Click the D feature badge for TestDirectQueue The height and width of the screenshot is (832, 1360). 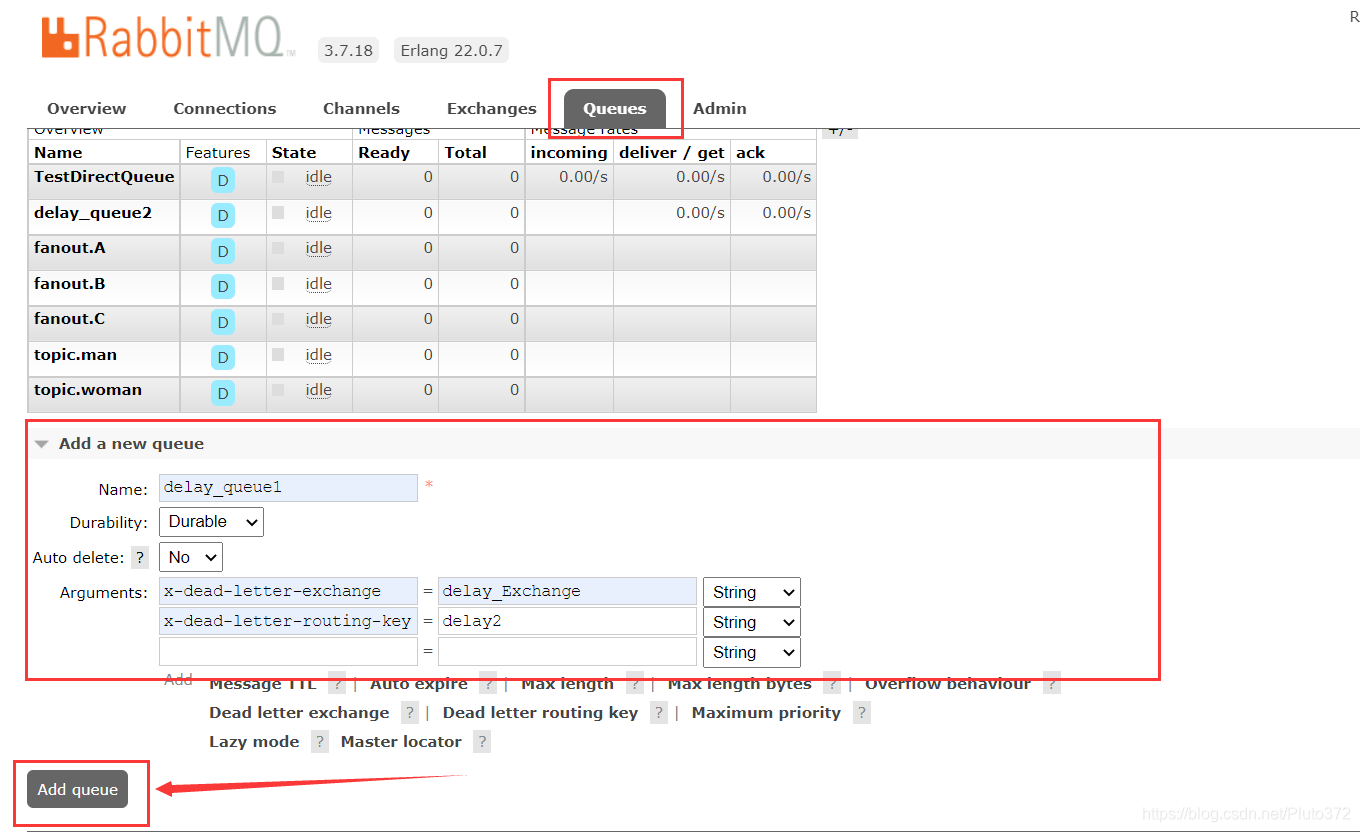pyautogui.click(x=223, y=181)
